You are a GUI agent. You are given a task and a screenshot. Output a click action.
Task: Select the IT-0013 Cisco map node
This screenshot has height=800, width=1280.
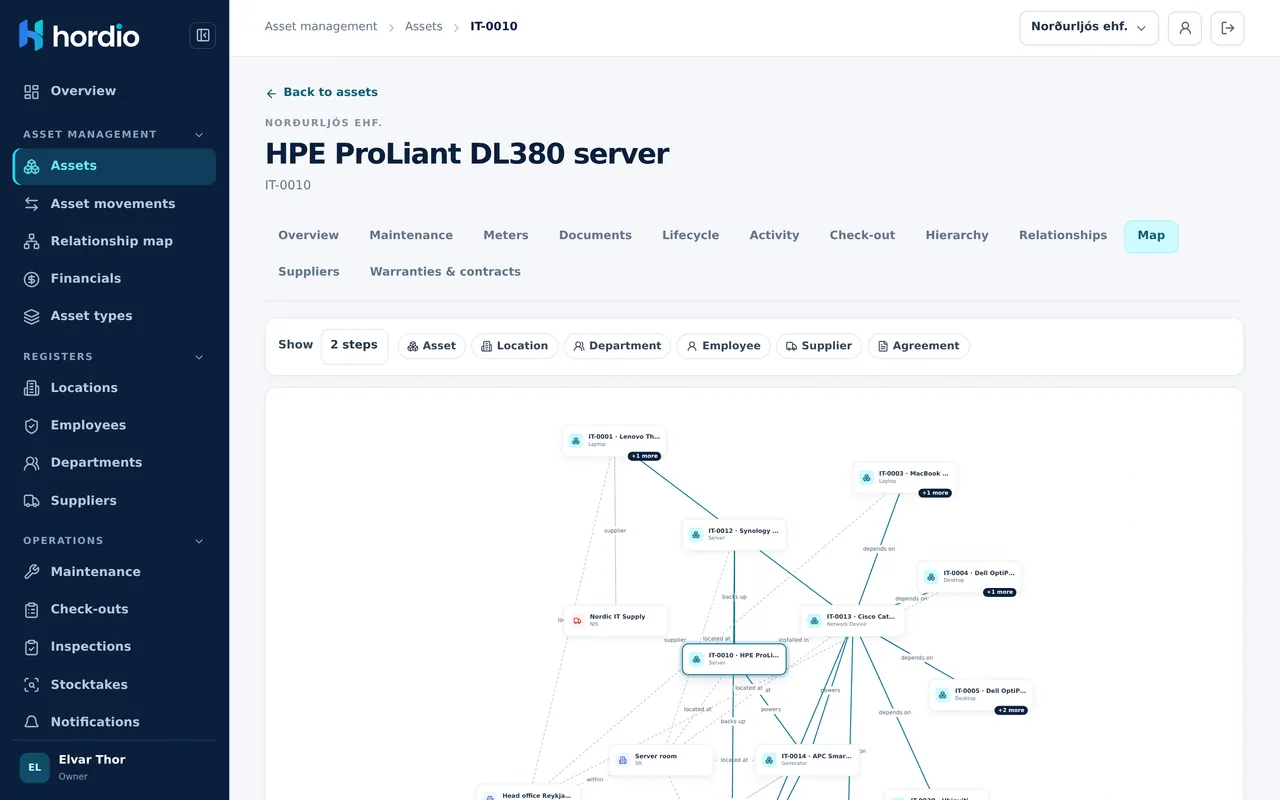pos(853,621)
